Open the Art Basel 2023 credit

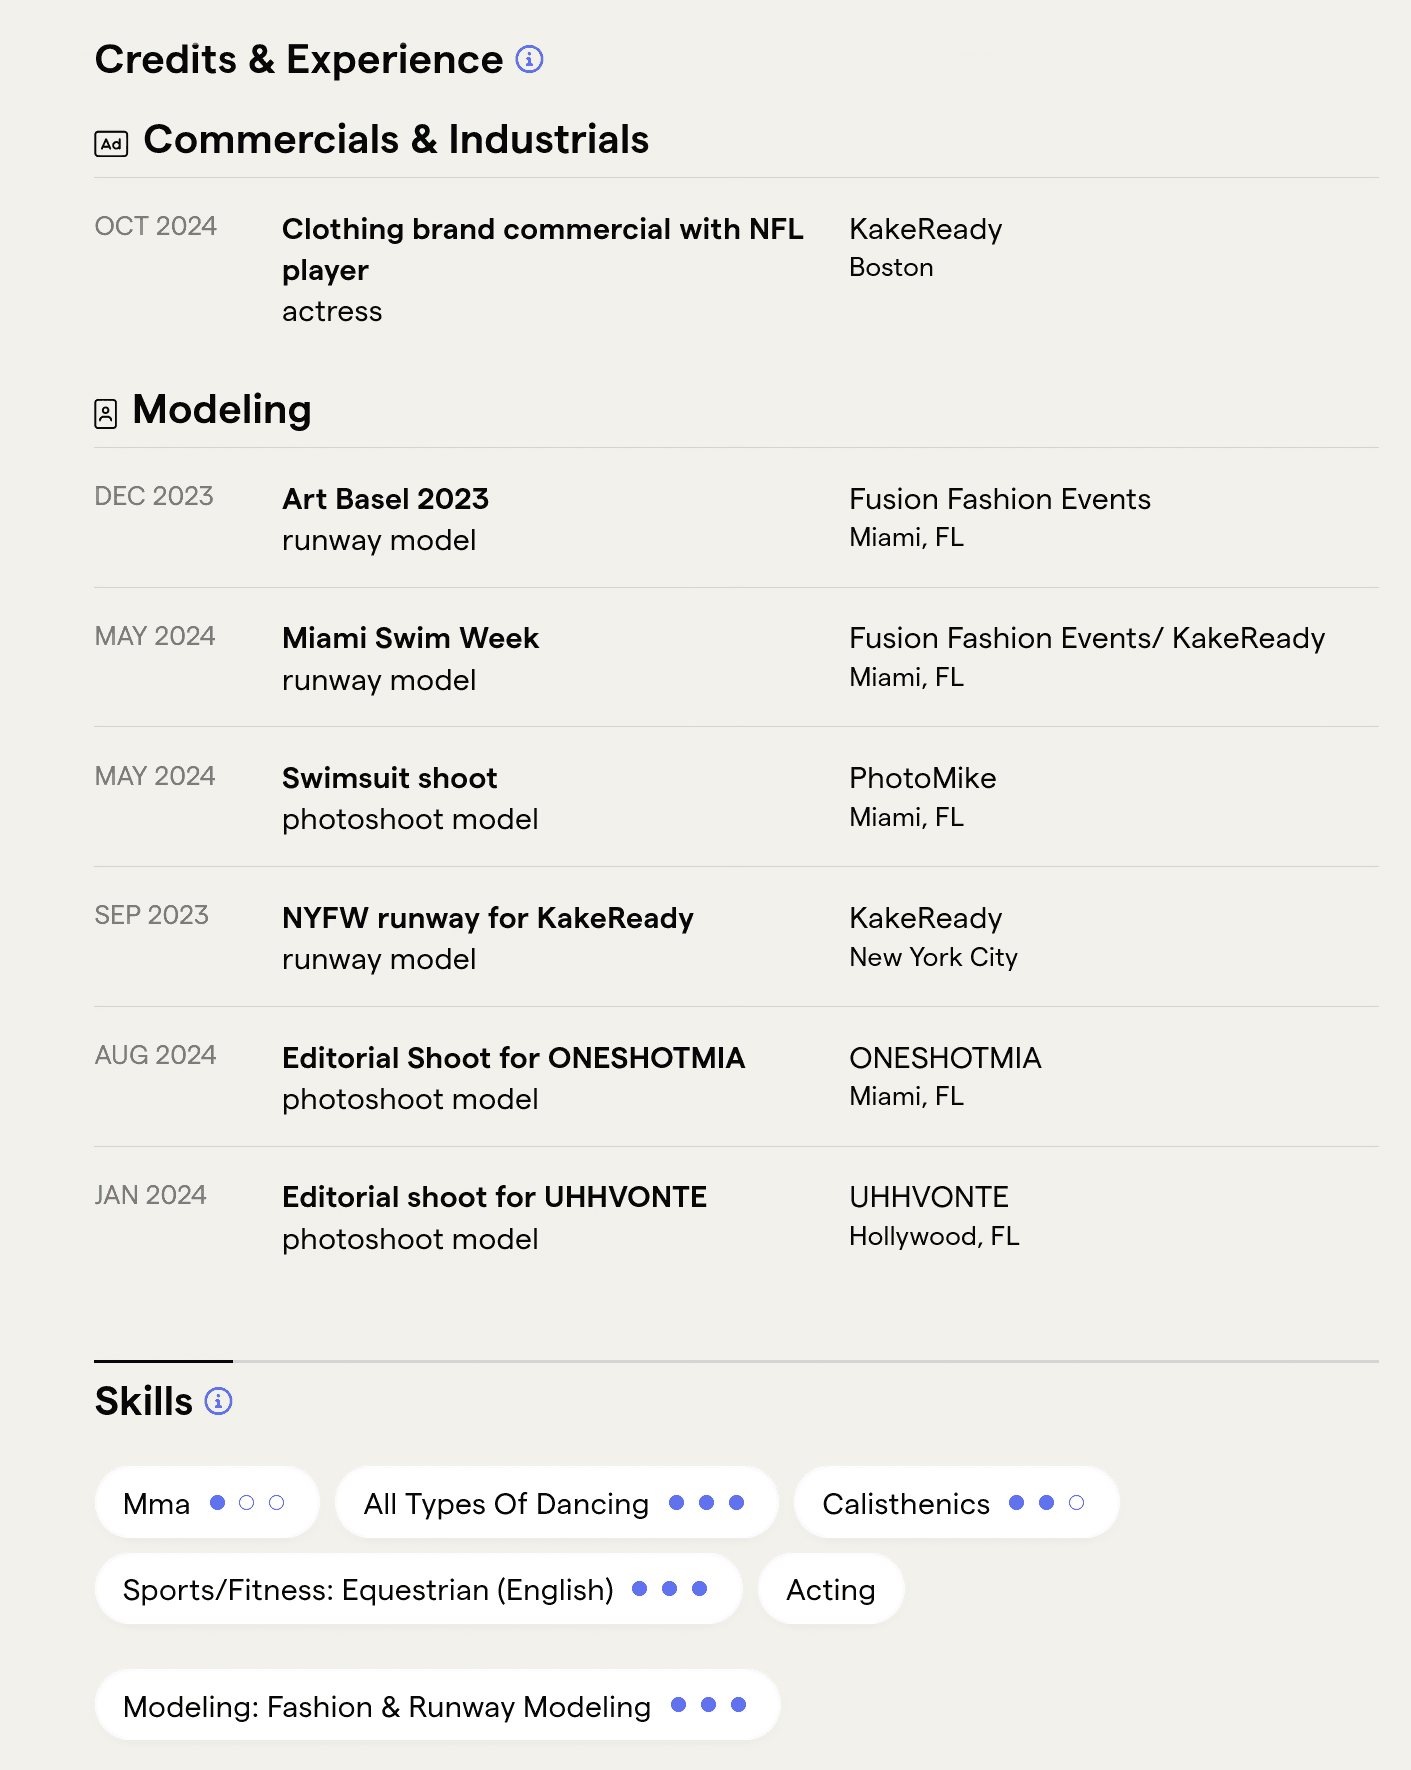point(385,499)
